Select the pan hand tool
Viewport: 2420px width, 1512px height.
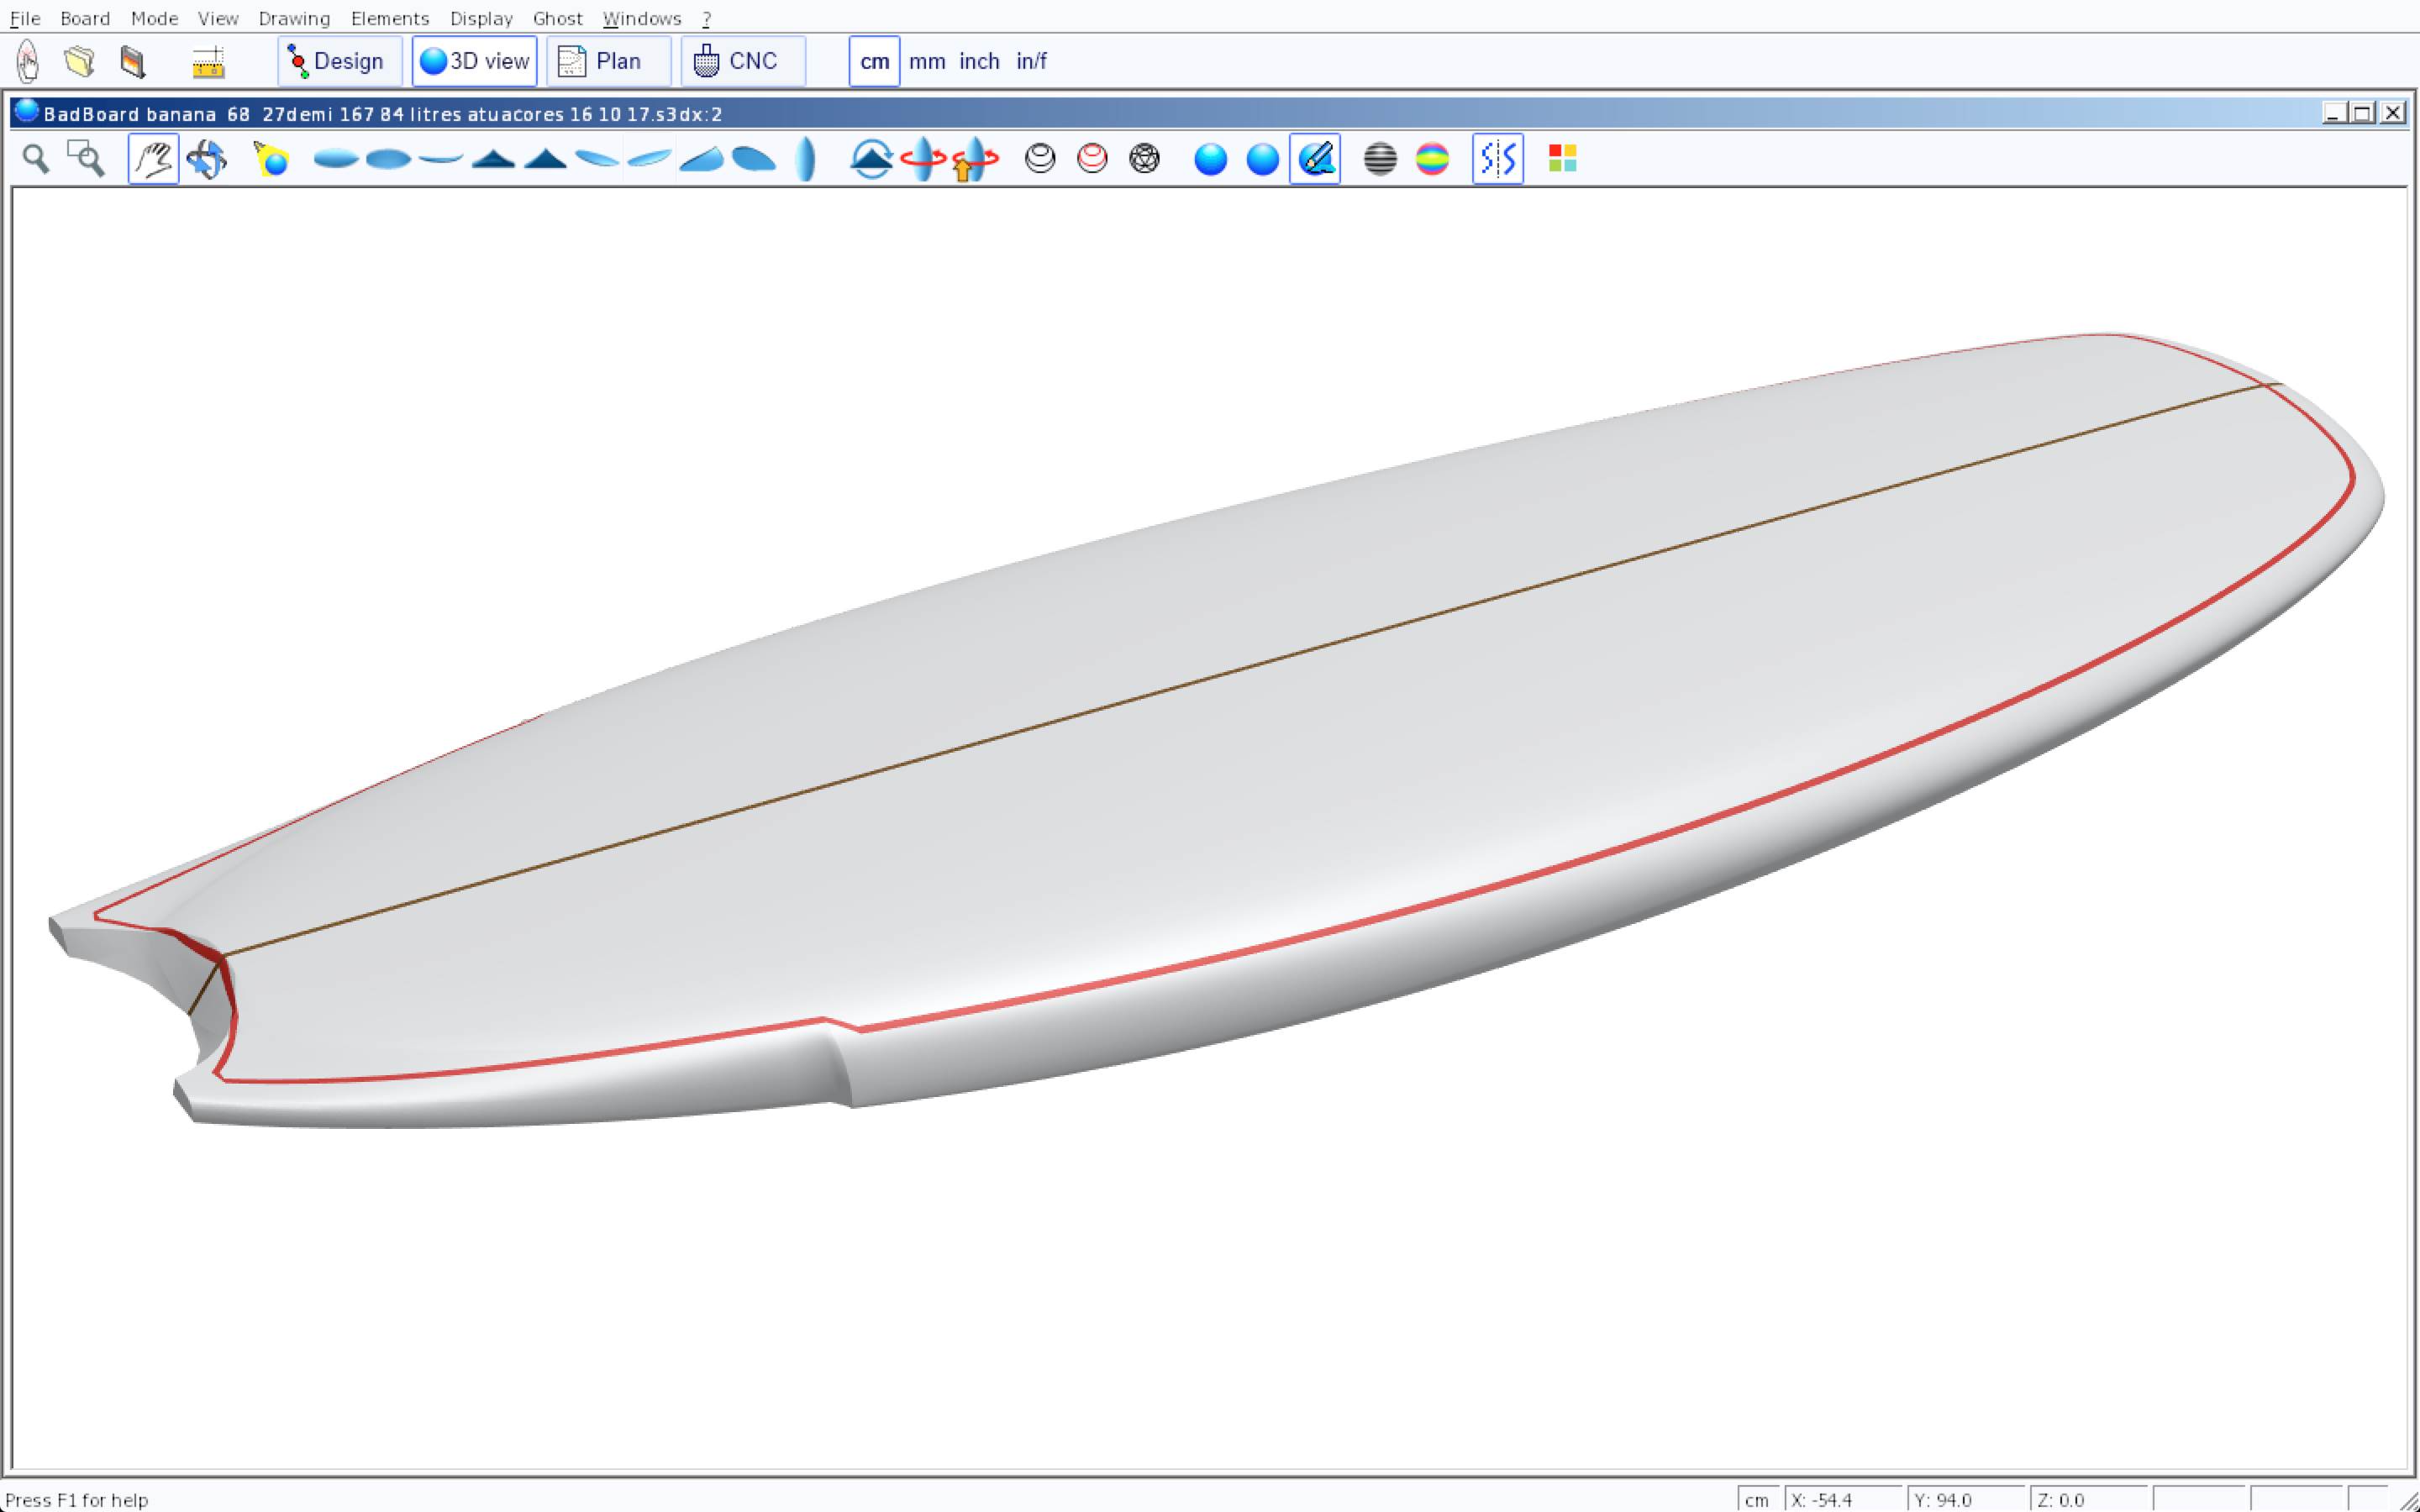153,159
